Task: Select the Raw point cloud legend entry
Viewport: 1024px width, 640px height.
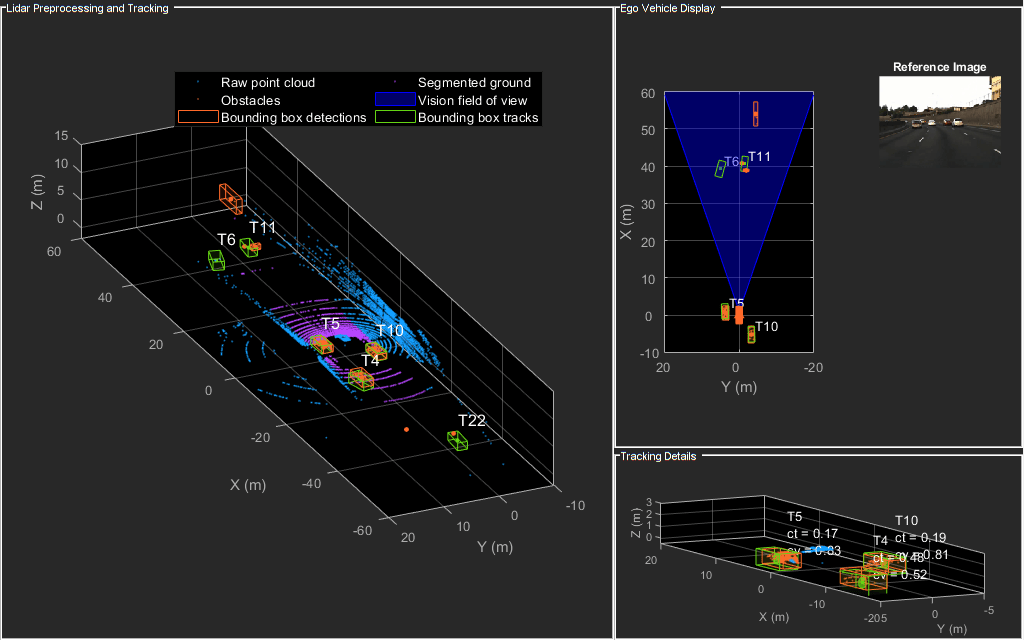Action: tap(268, 82)
